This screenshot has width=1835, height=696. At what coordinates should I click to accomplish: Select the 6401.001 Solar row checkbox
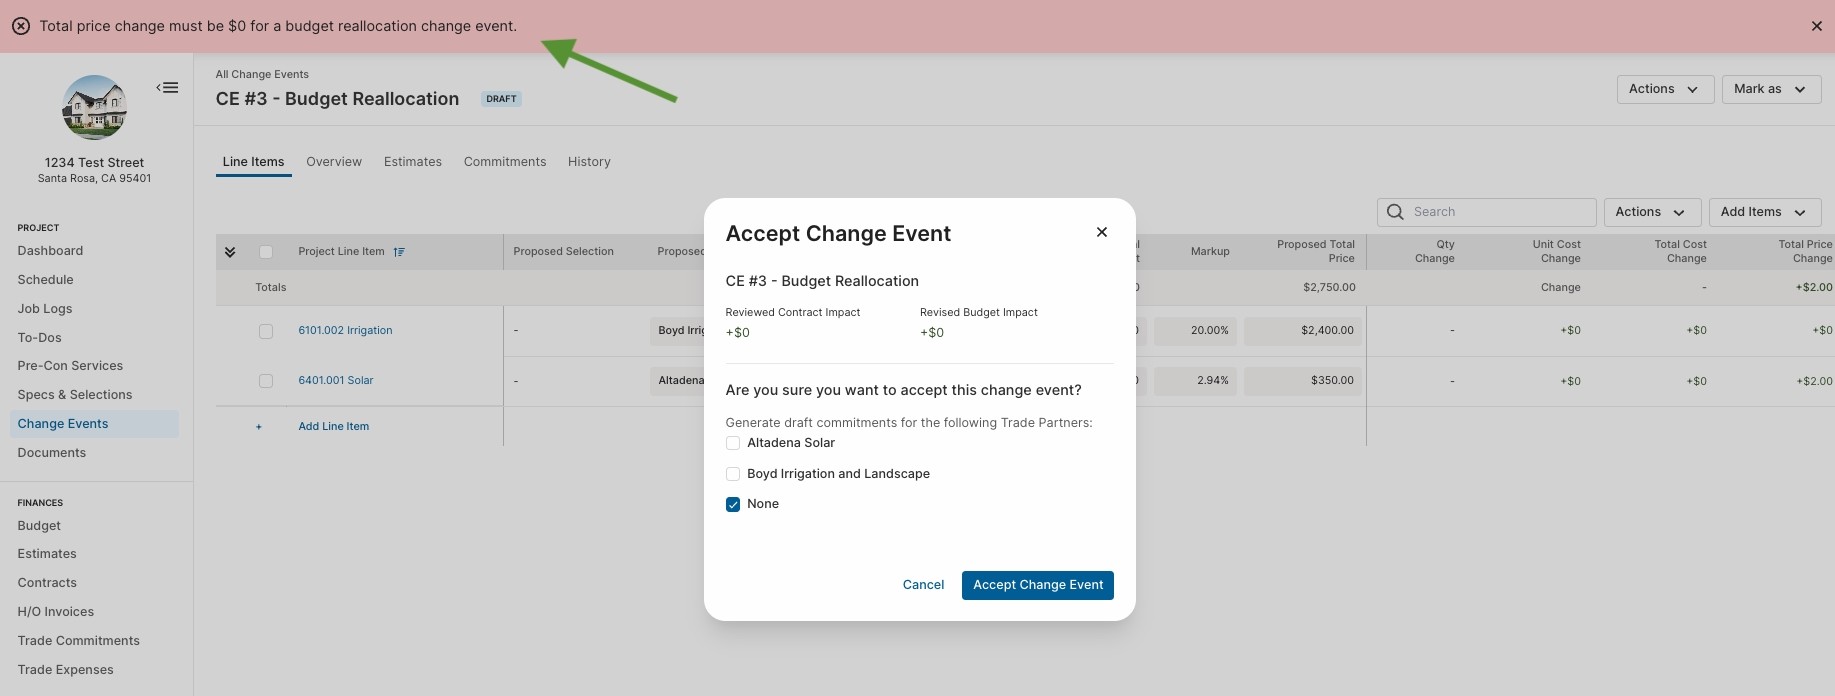pyautogui.click(x=266, y=381)
